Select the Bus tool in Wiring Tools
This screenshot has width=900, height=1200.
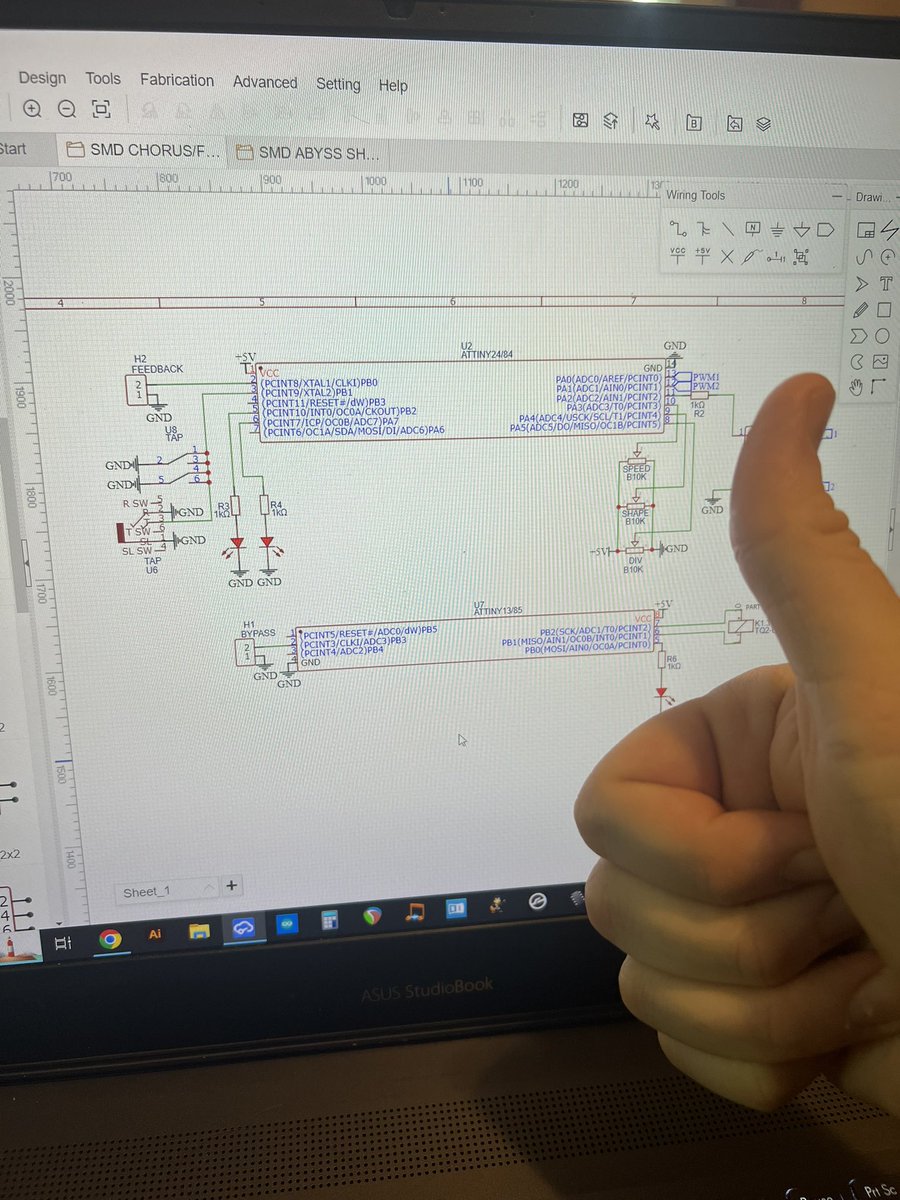tap(703, 229)
